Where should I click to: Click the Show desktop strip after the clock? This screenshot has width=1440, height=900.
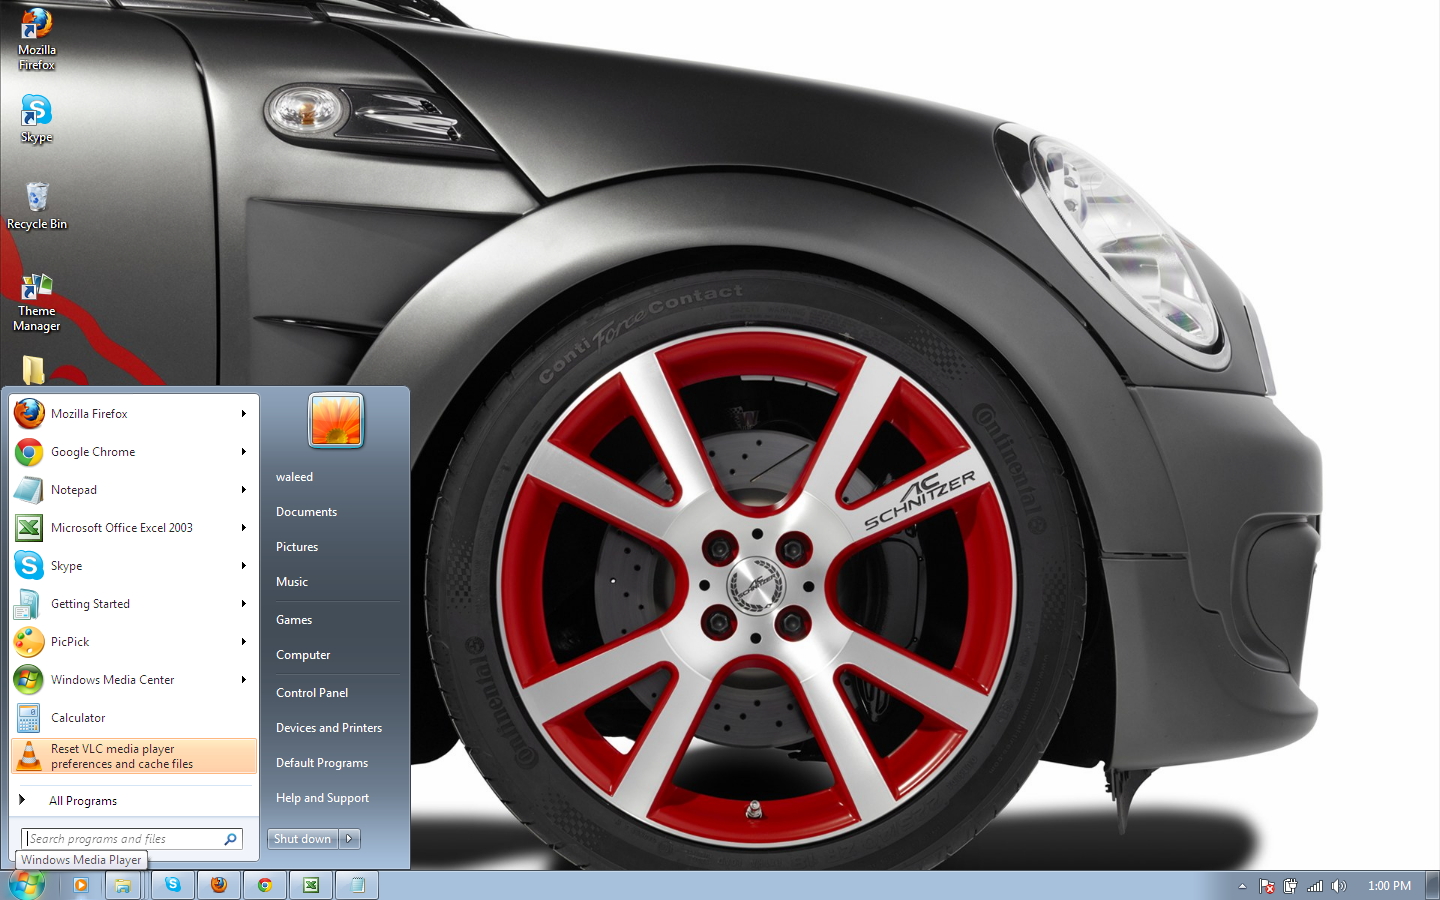1432,885
